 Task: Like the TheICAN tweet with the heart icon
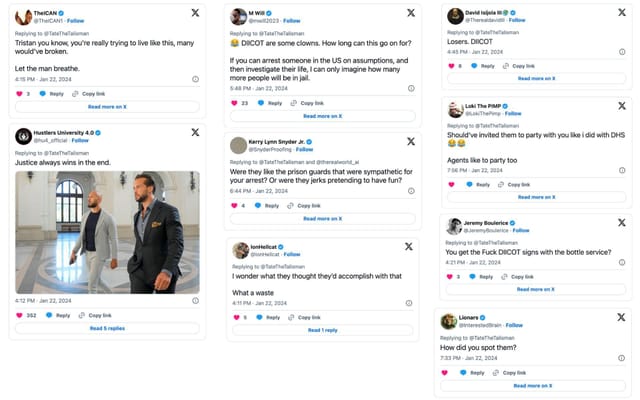pyautogui.click(x=18, y=93)
